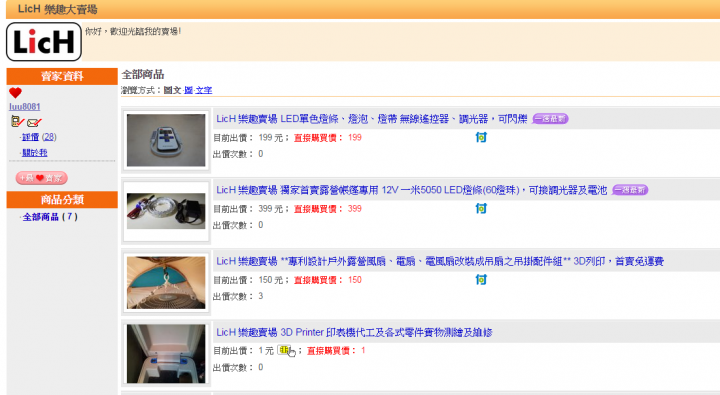Click the 全部商品 heading text
720x395 pixels.
coord(143,74)
